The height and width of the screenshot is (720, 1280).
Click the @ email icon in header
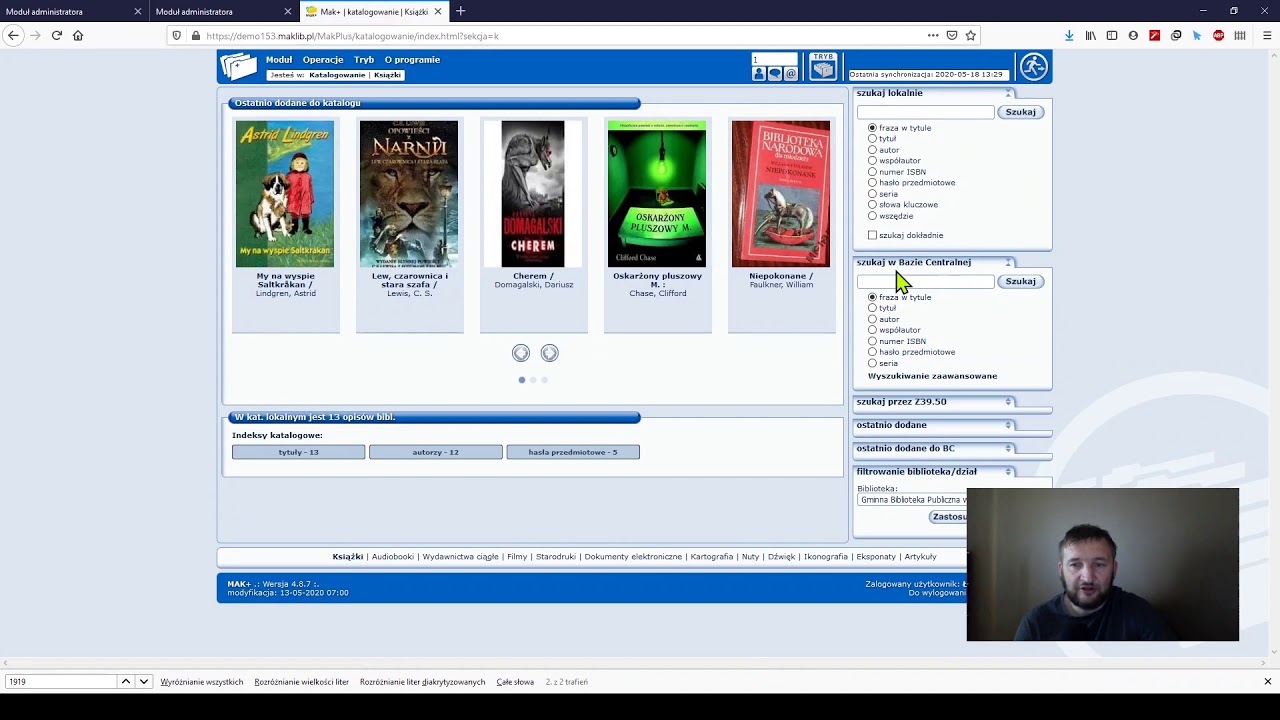791,74
